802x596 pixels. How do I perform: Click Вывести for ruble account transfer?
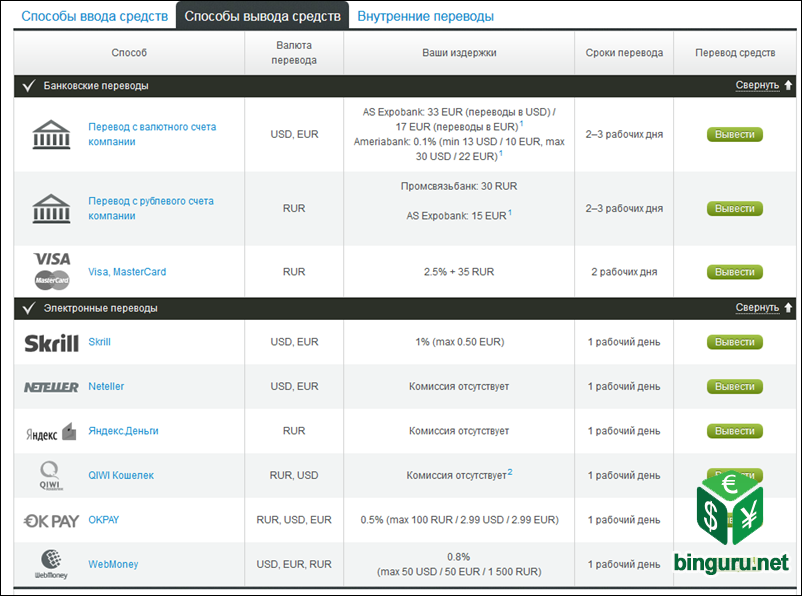click(x=734, y=209)
